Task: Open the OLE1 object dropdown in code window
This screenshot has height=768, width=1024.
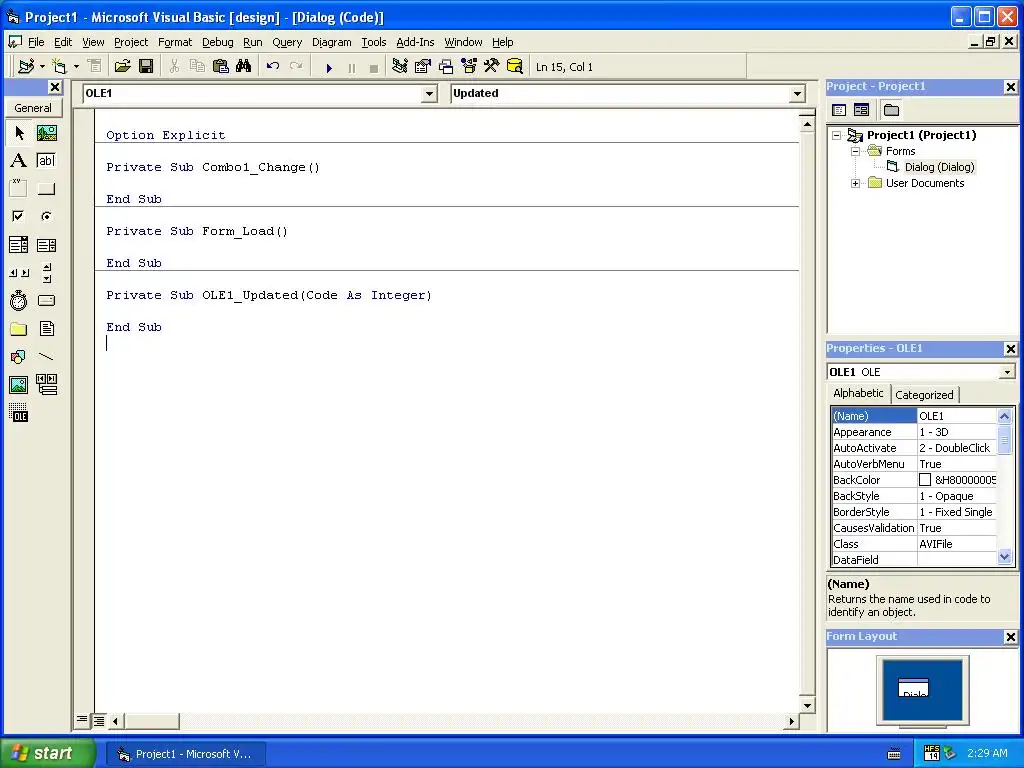Action: point(429,94)
